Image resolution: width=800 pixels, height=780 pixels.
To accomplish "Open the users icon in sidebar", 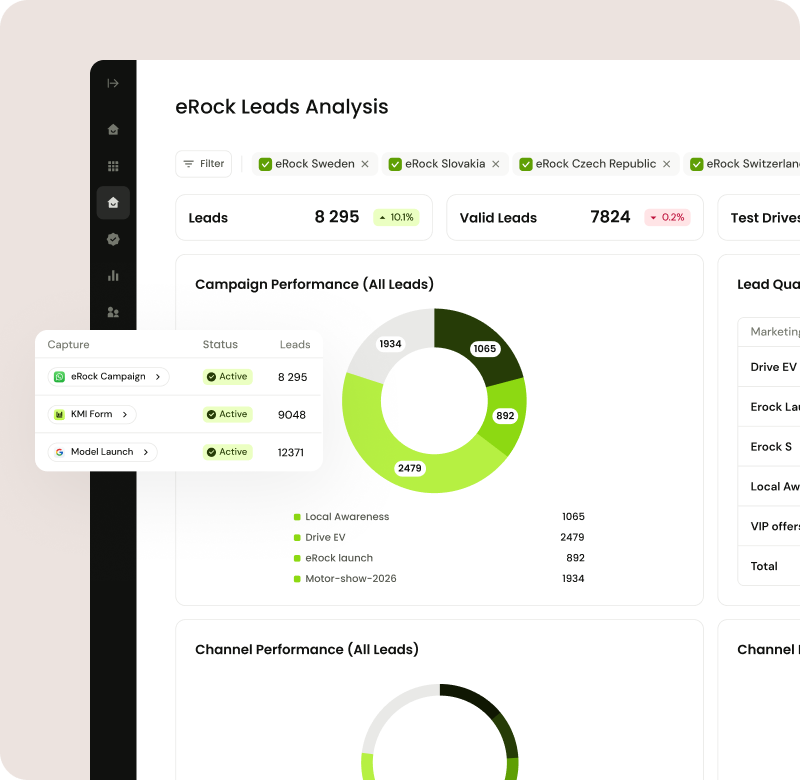I will 113,312.
